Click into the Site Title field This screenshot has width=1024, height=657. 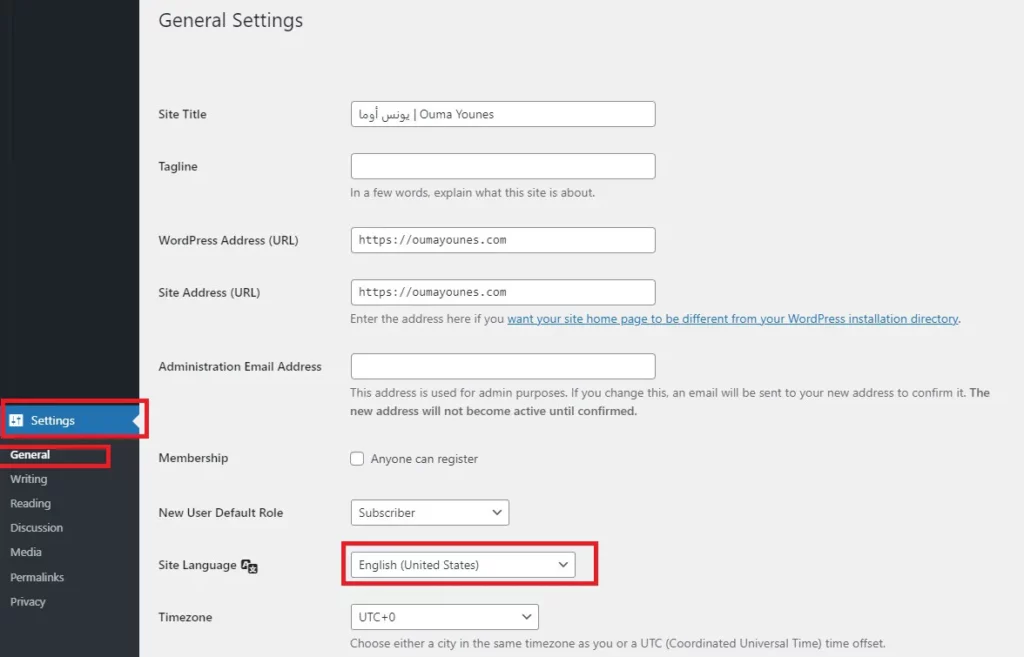(503, 114)
